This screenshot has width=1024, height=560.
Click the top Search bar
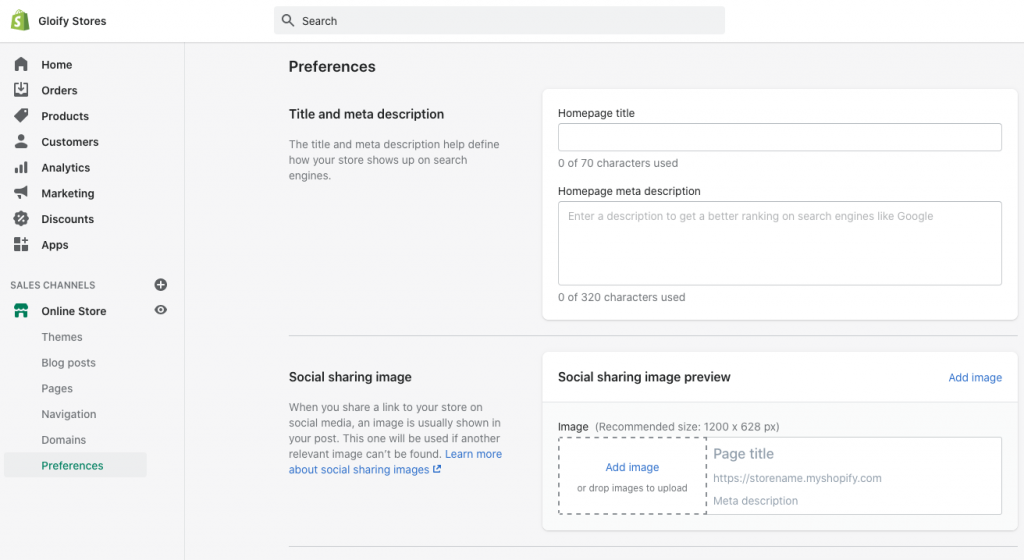(x=499, y=21)
